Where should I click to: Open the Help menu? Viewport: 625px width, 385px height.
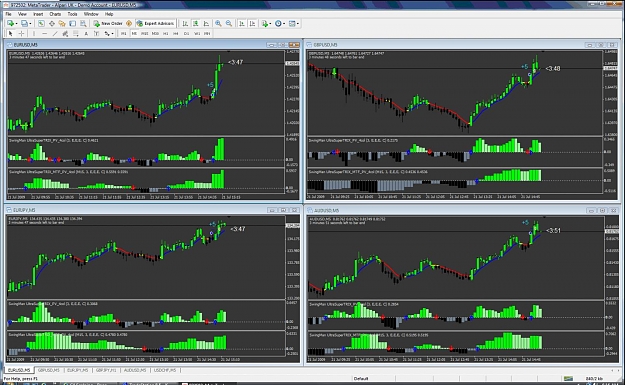click(109, 14)
